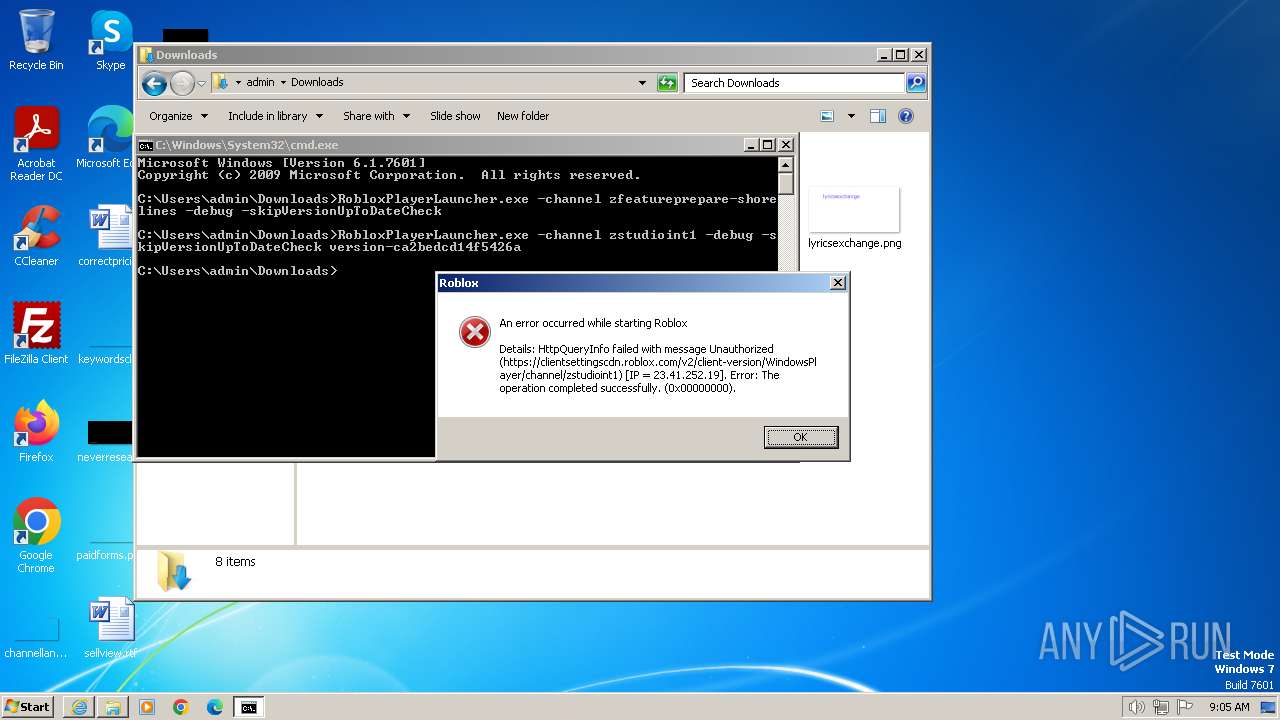The width and height of the screenshot is (1280, 720).
Task: Launch Internet Explorer from taskbar
Action: tap(79, 707)
